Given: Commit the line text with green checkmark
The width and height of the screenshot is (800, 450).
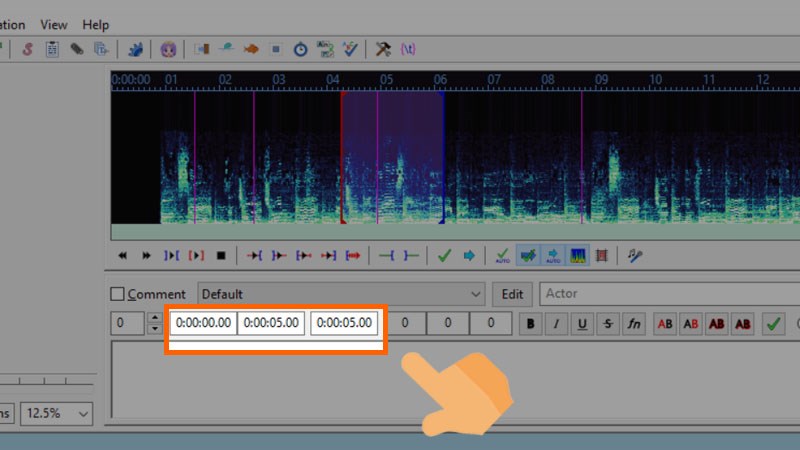Looking at the screenshot, I should coord(773,323).
